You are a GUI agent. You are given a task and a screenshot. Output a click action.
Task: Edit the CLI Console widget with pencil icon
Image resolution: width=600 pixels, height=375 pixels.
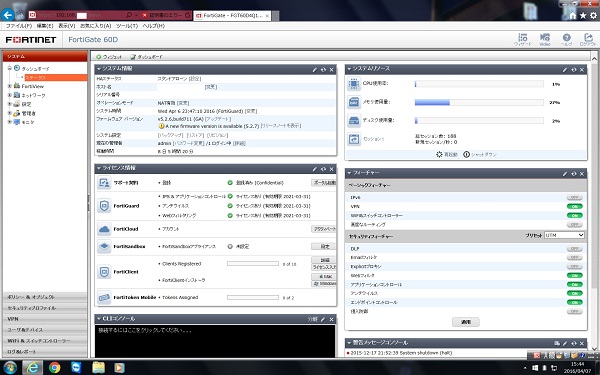(323, 319)
